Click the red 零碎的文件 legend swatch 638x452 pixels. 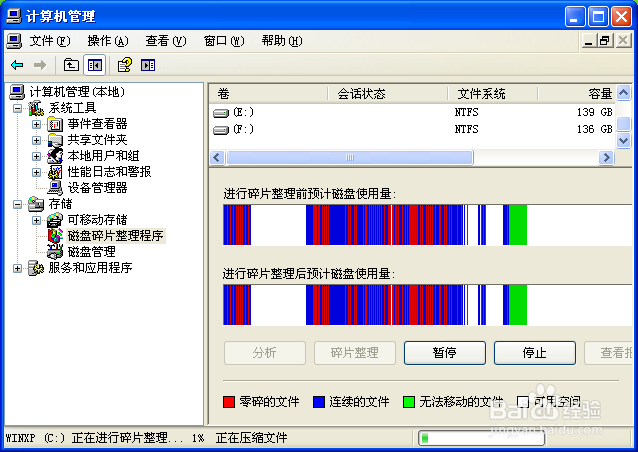pyautogui.click(x=229, y=402)
